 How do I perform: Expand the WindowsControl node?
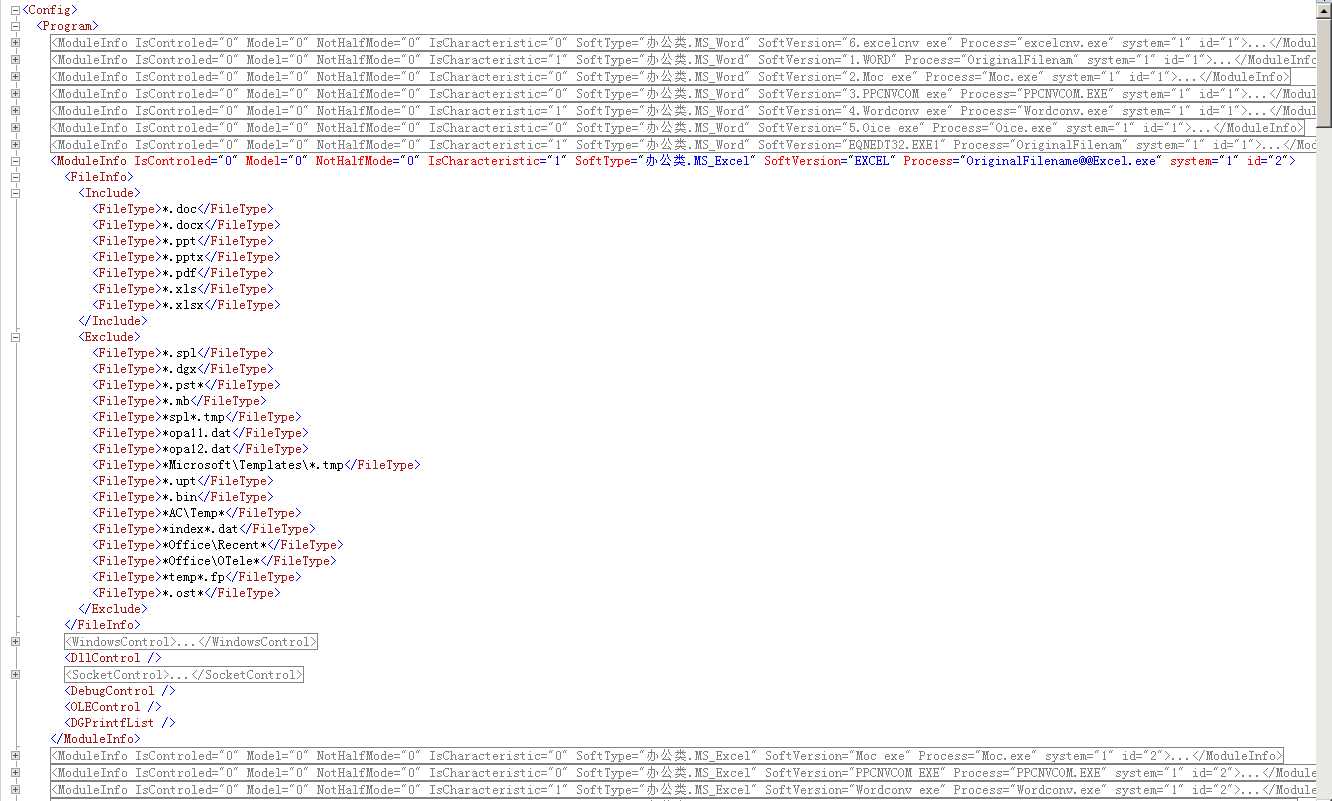click(15, 642)
